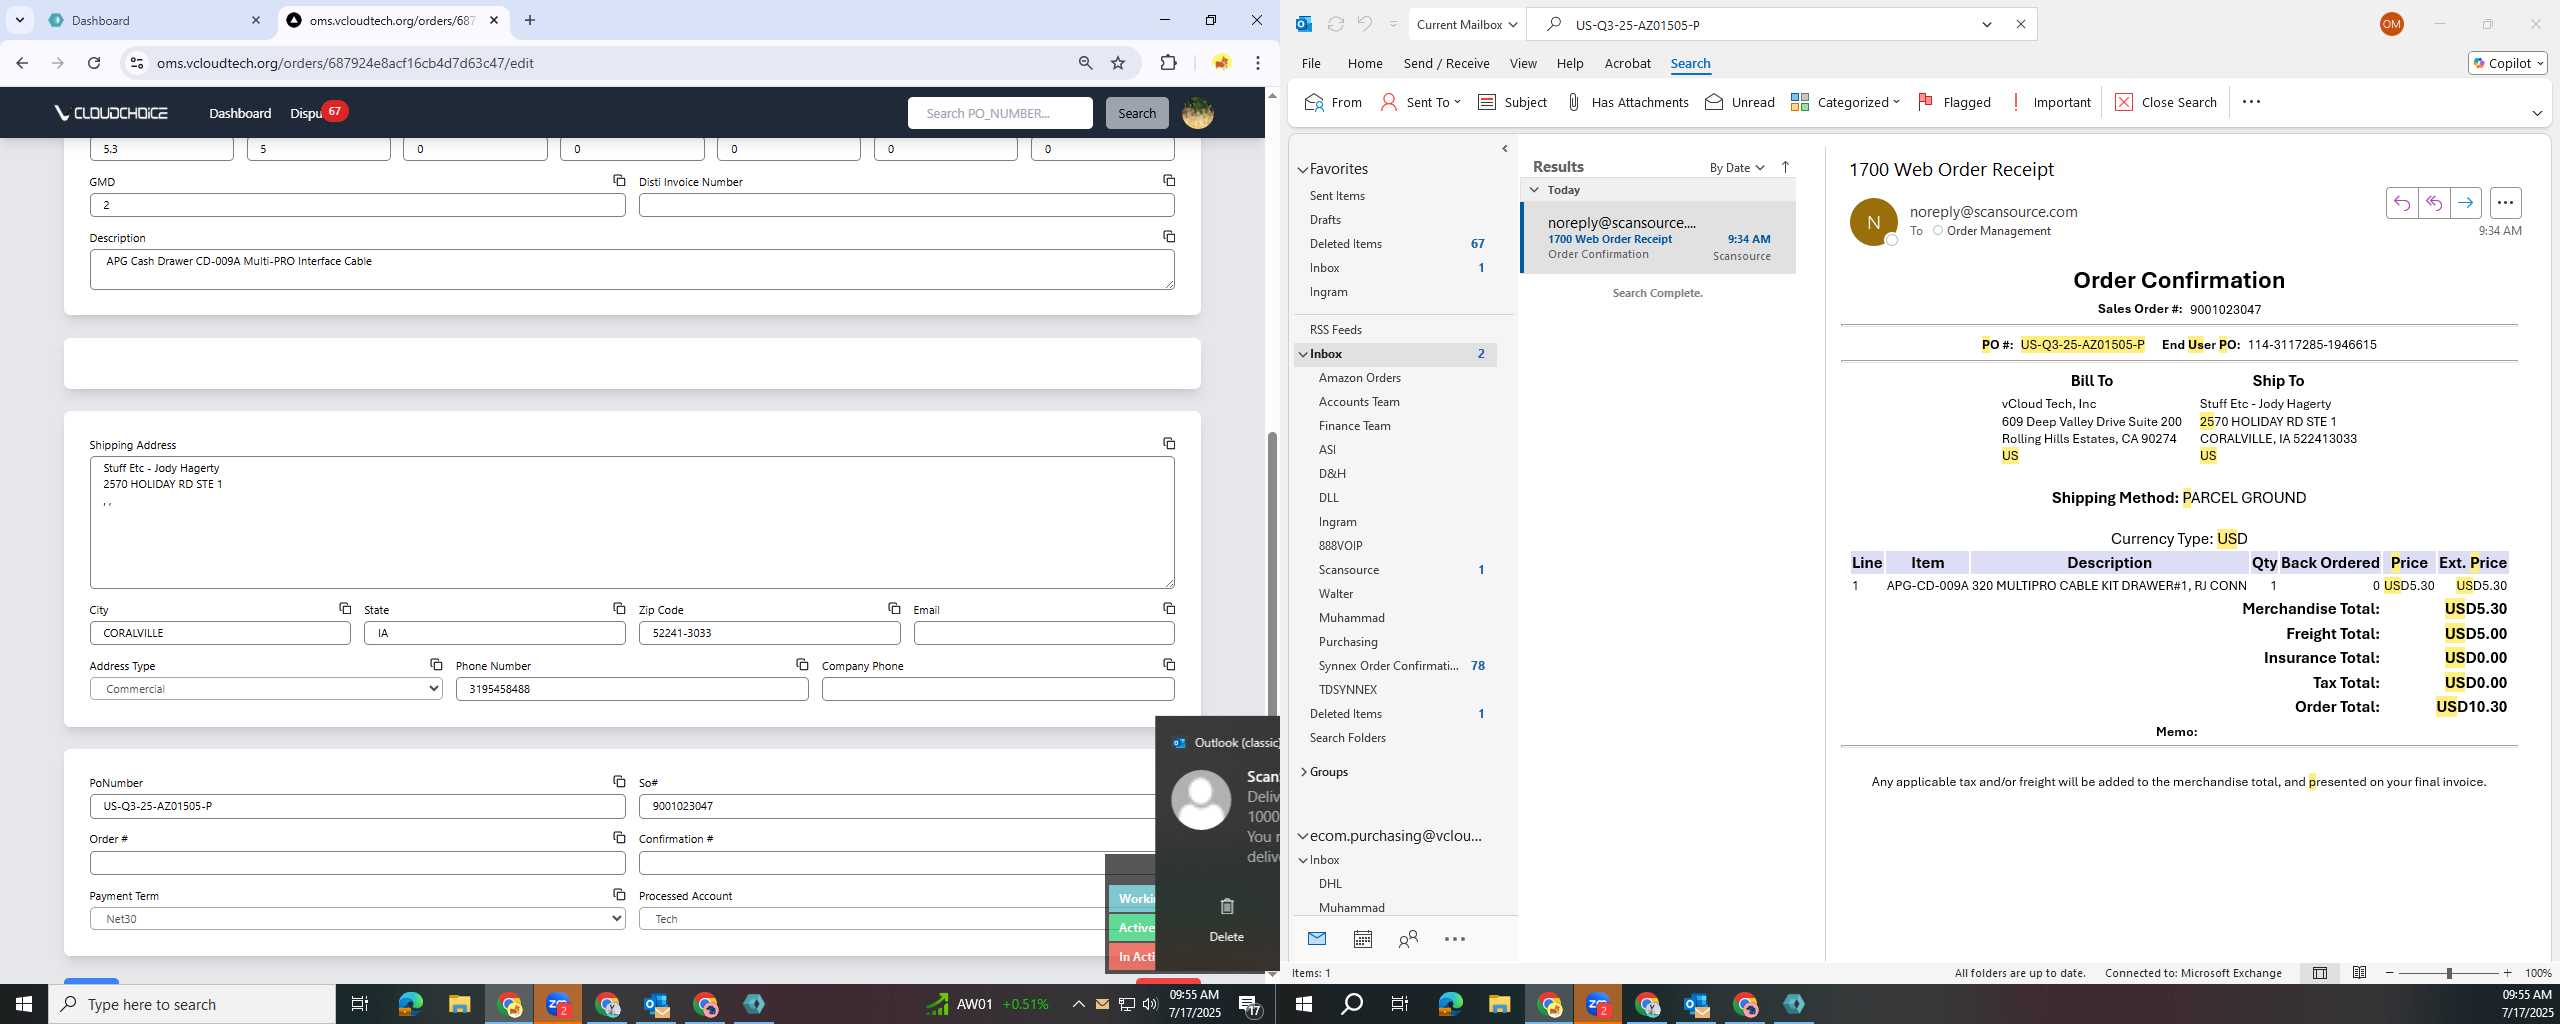Forward the Web Order Receipt email
The width and height of the screenshot is (2560, 1024).
(x=2465, y=203)
